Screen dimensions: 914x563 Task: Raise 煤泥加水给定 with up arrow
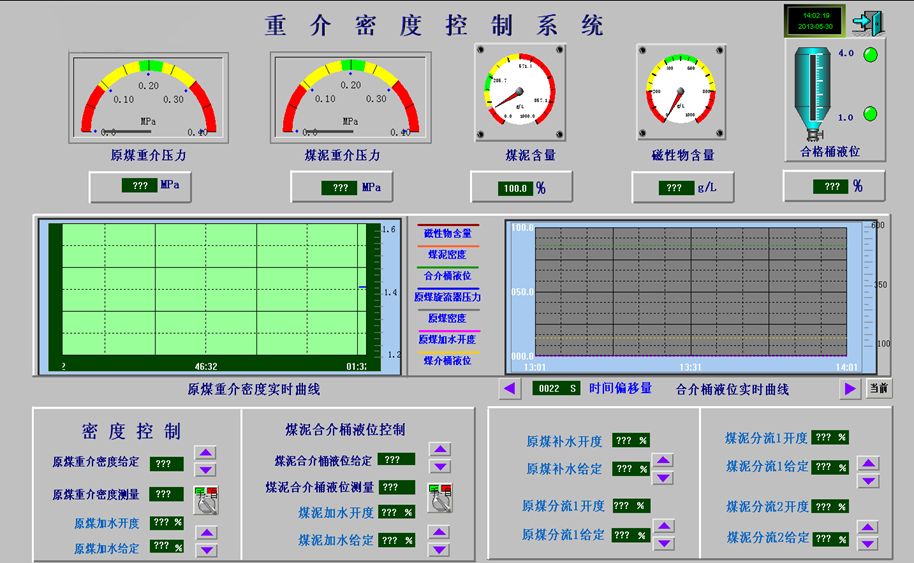click(x=440, y=532)
